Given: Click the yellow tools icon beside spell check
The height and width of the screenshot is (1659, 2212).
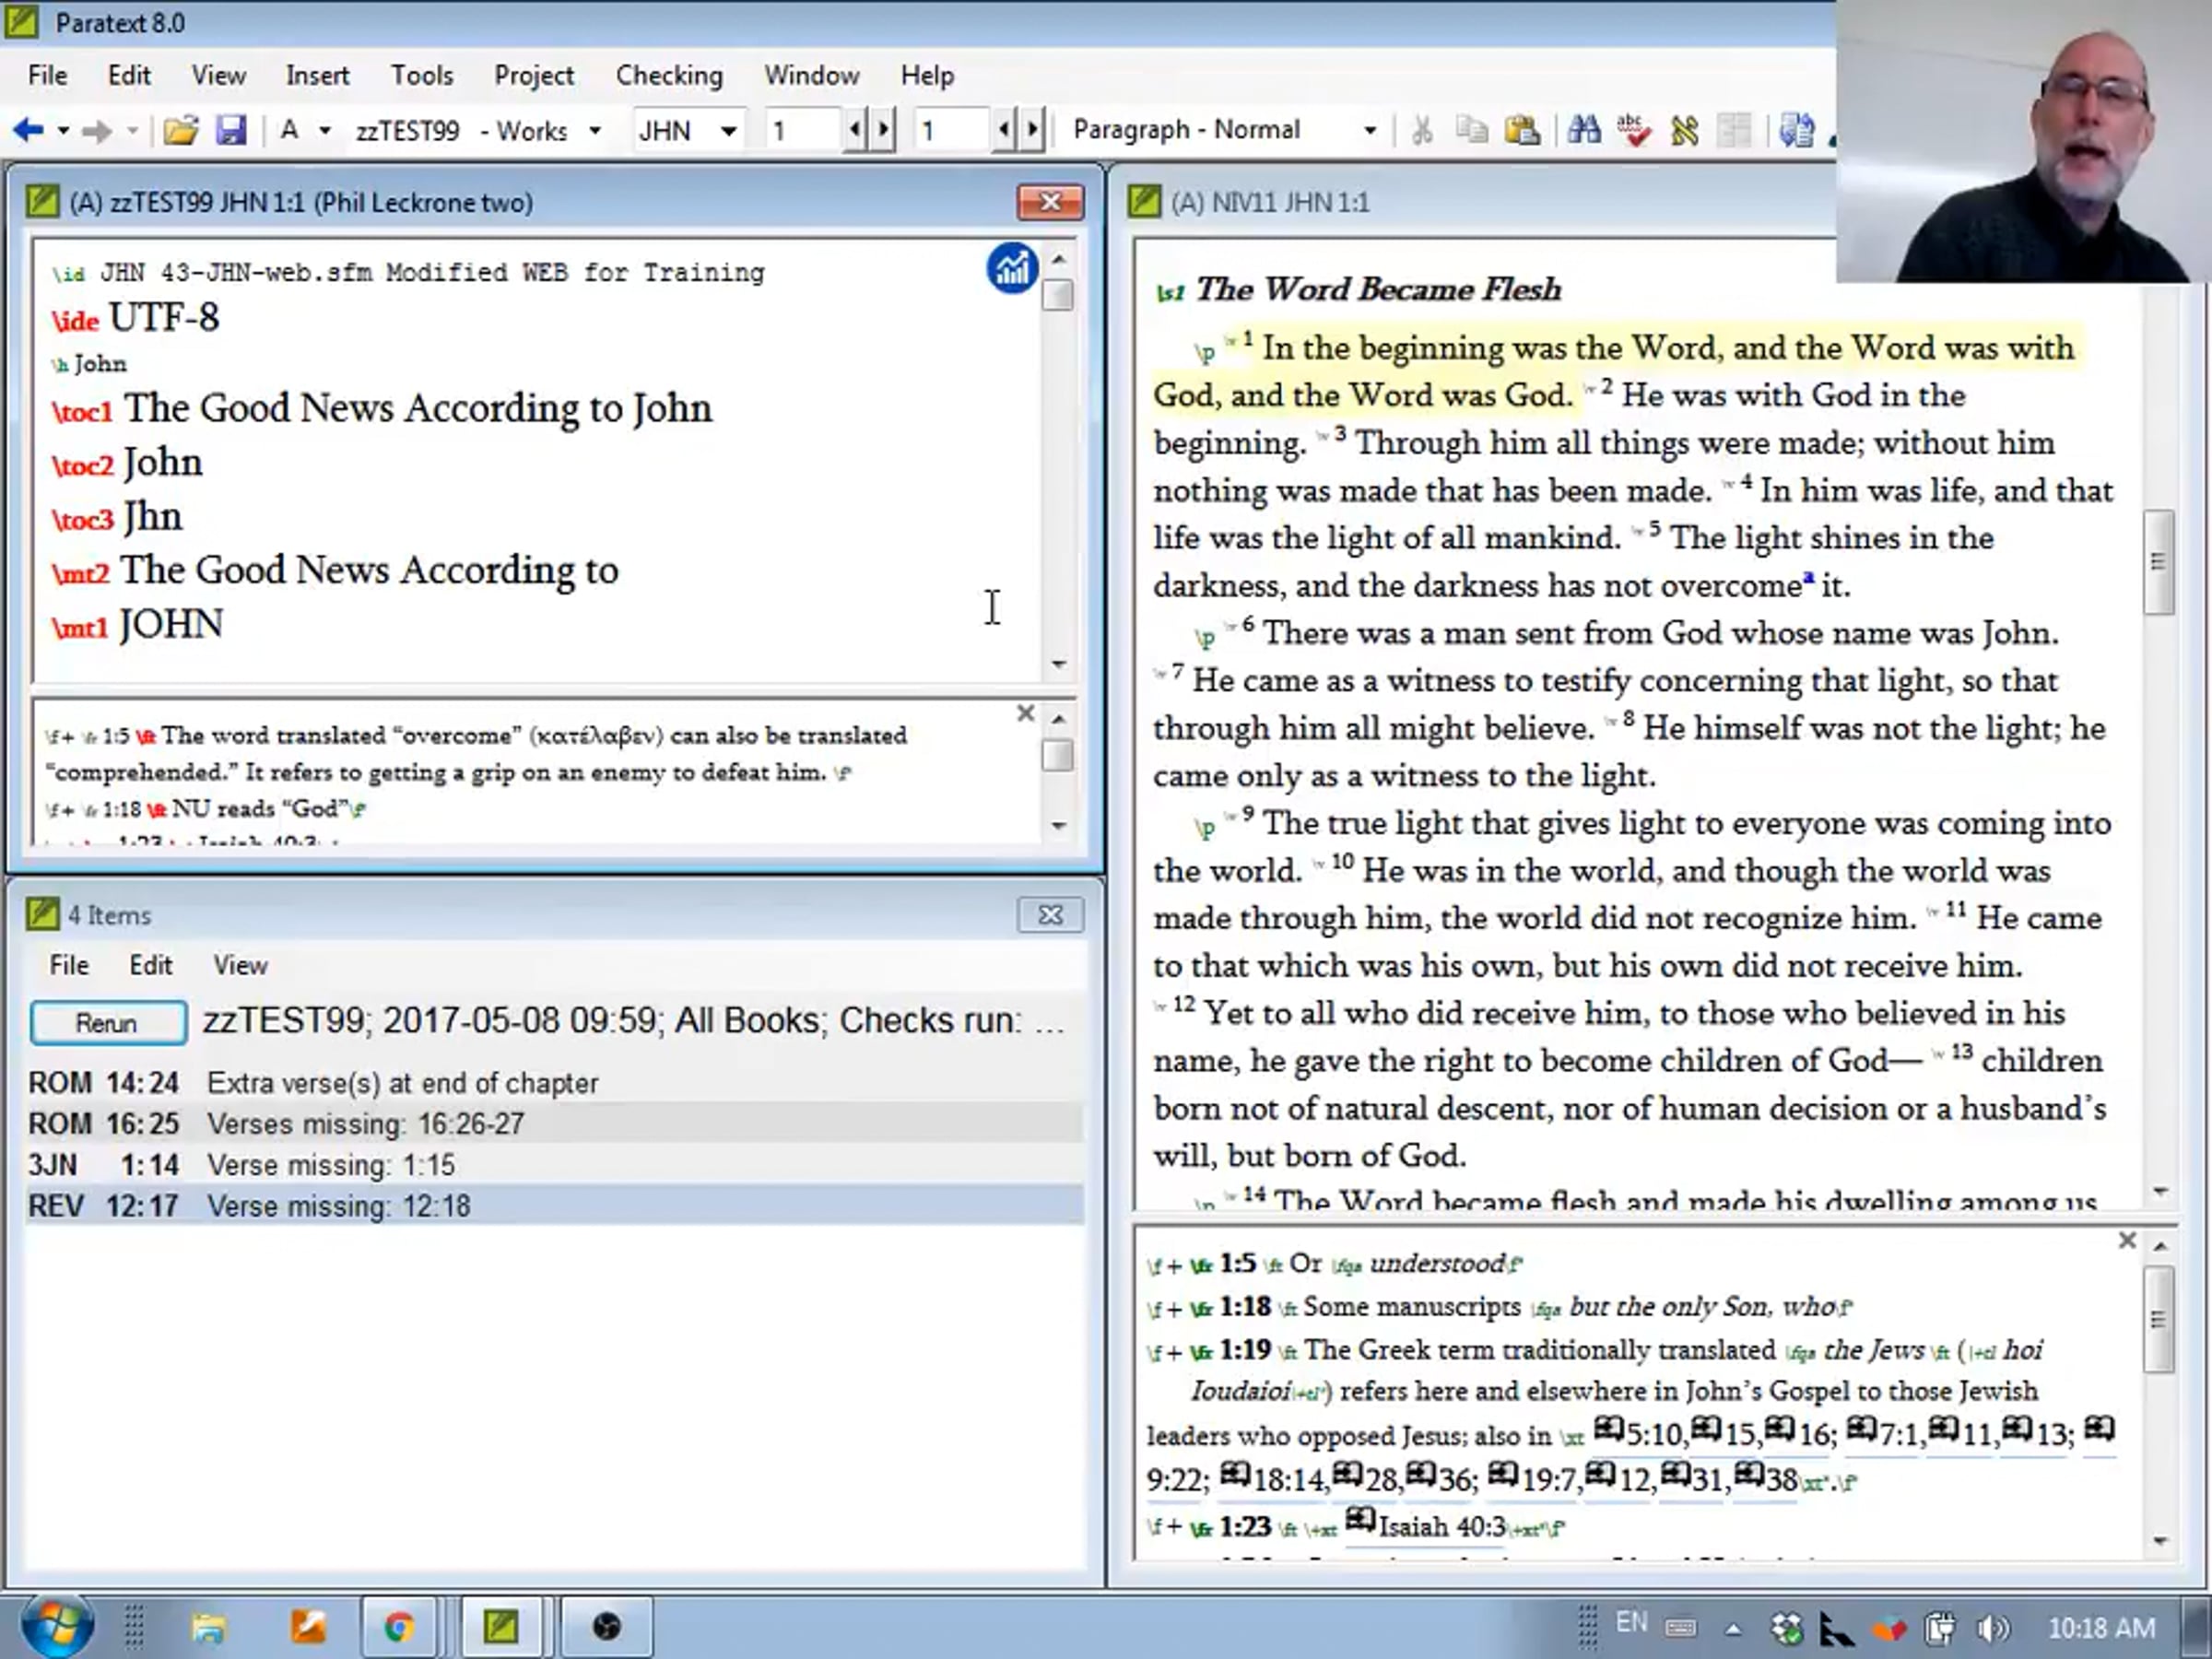Looking at the screenshot, I should pos(1684,130).
